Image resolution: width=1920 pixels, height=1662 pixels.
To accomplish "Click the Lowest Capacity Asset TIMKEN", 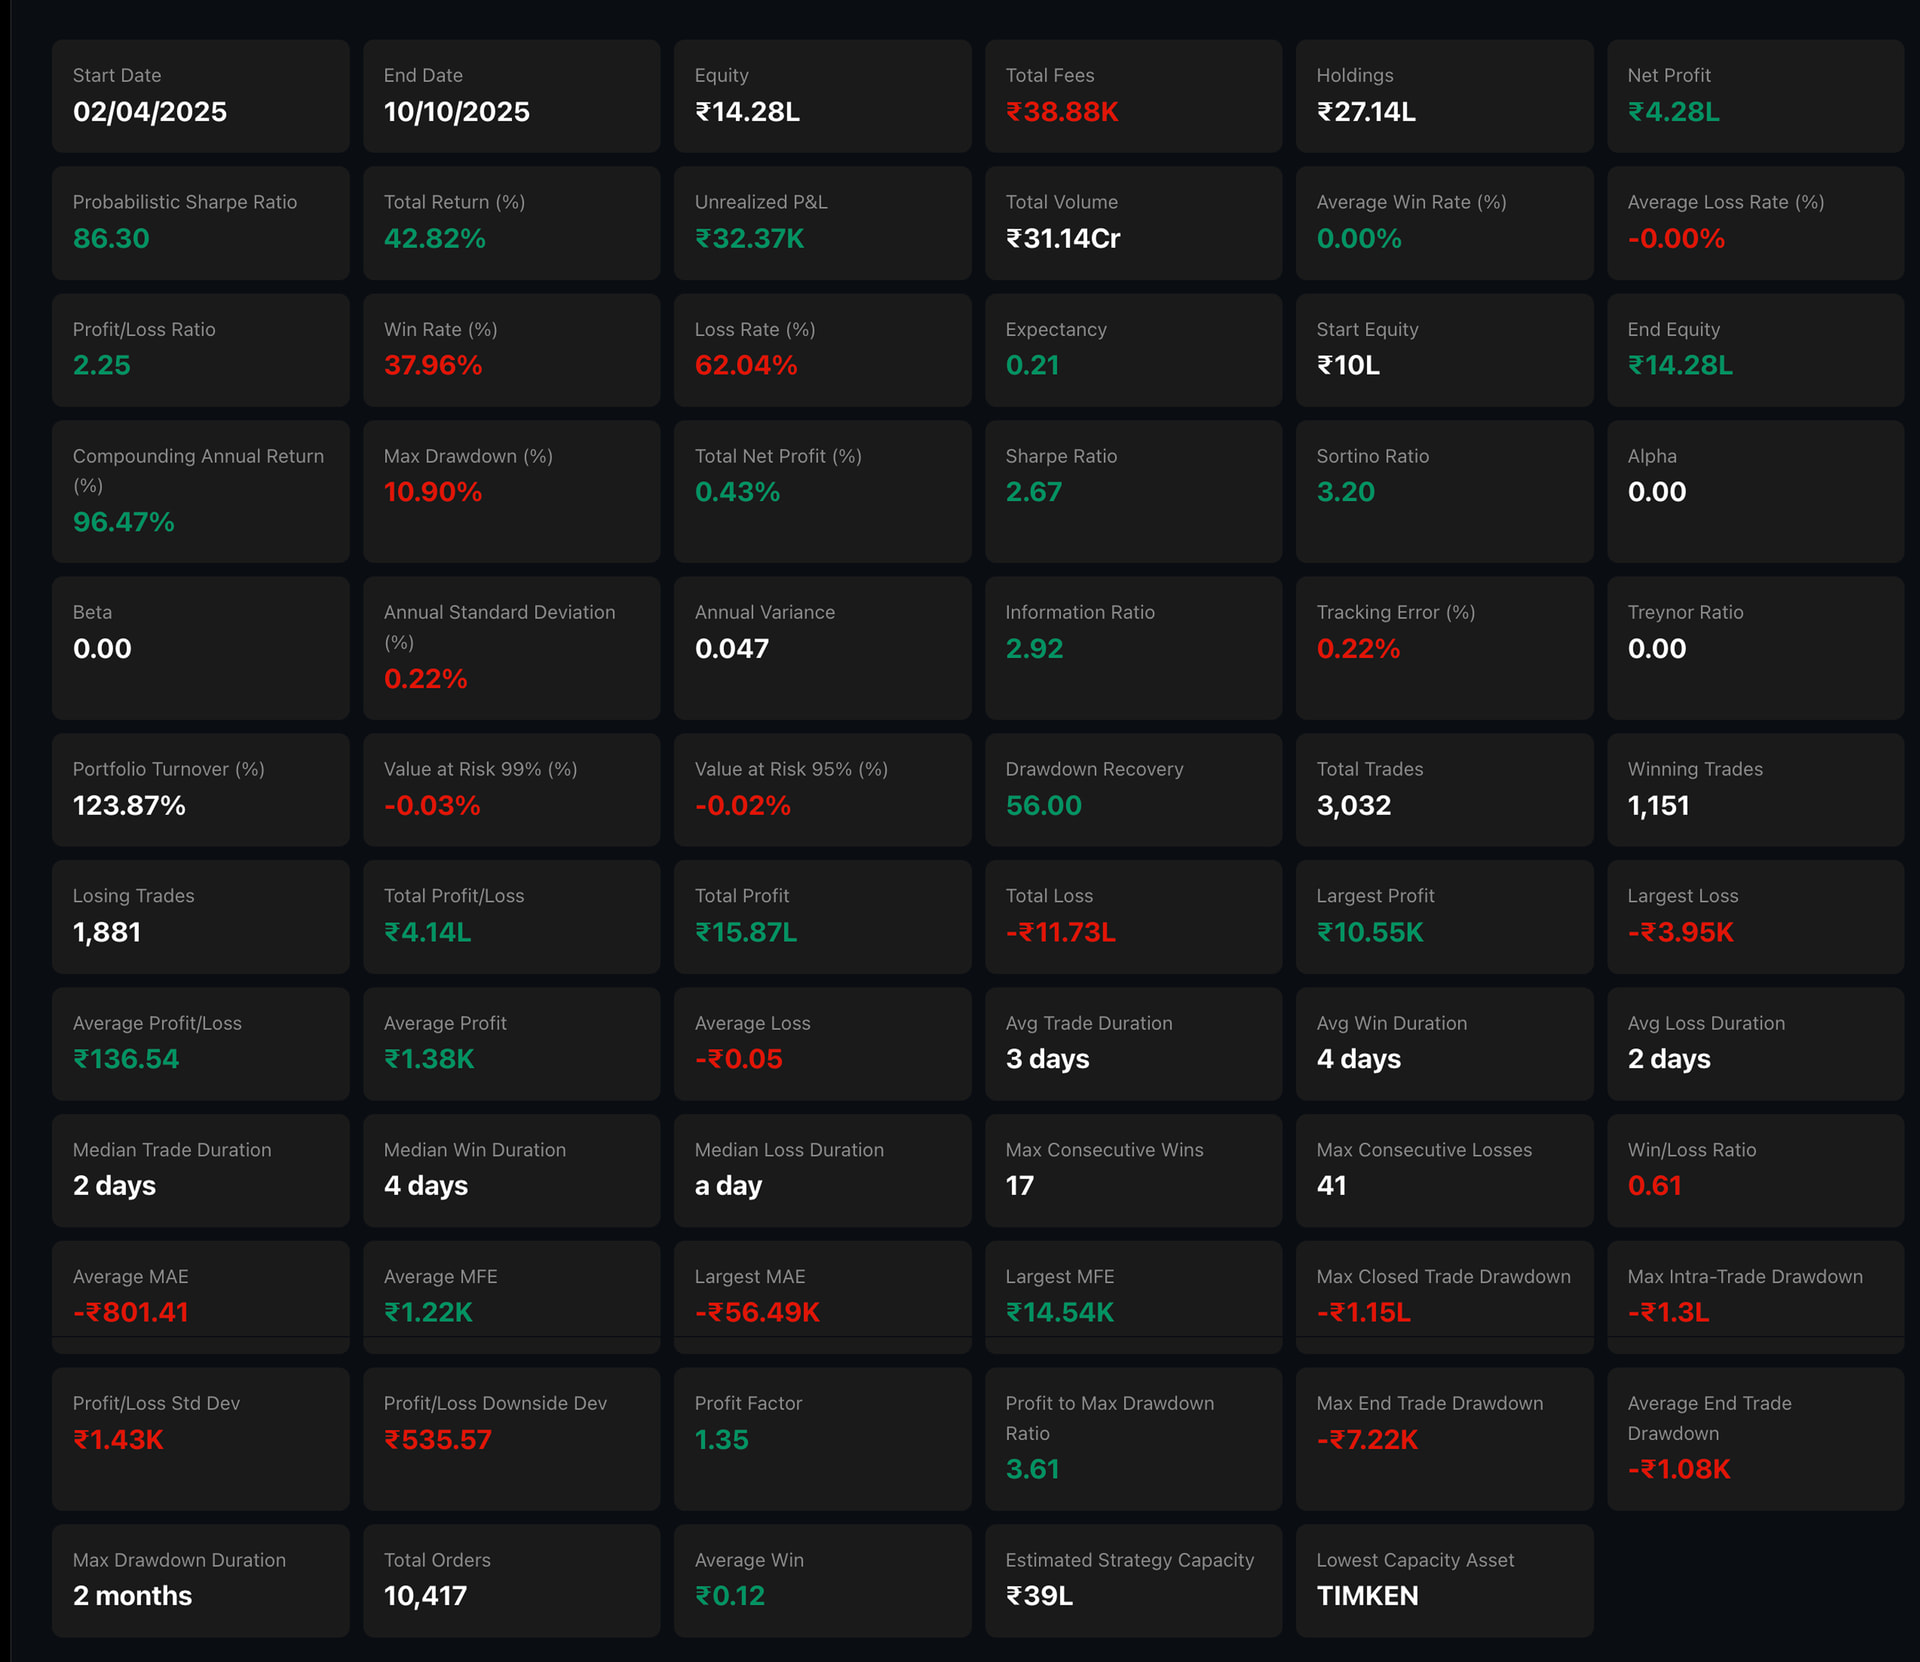I will click(1367, 1596).
